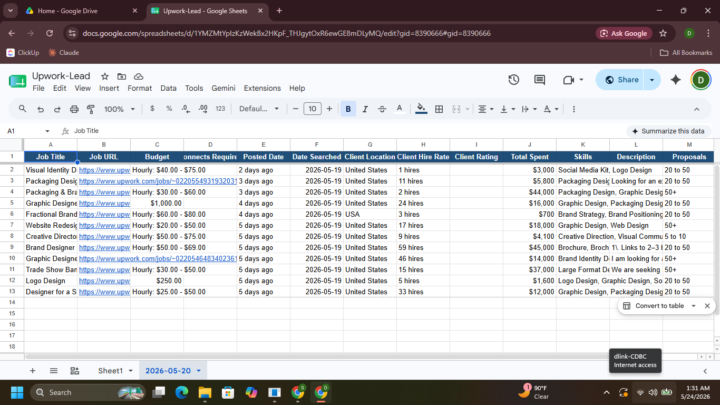Open the fill color picker
The image size is (720, 405).
pyautogui.click(x=421, y=109)
